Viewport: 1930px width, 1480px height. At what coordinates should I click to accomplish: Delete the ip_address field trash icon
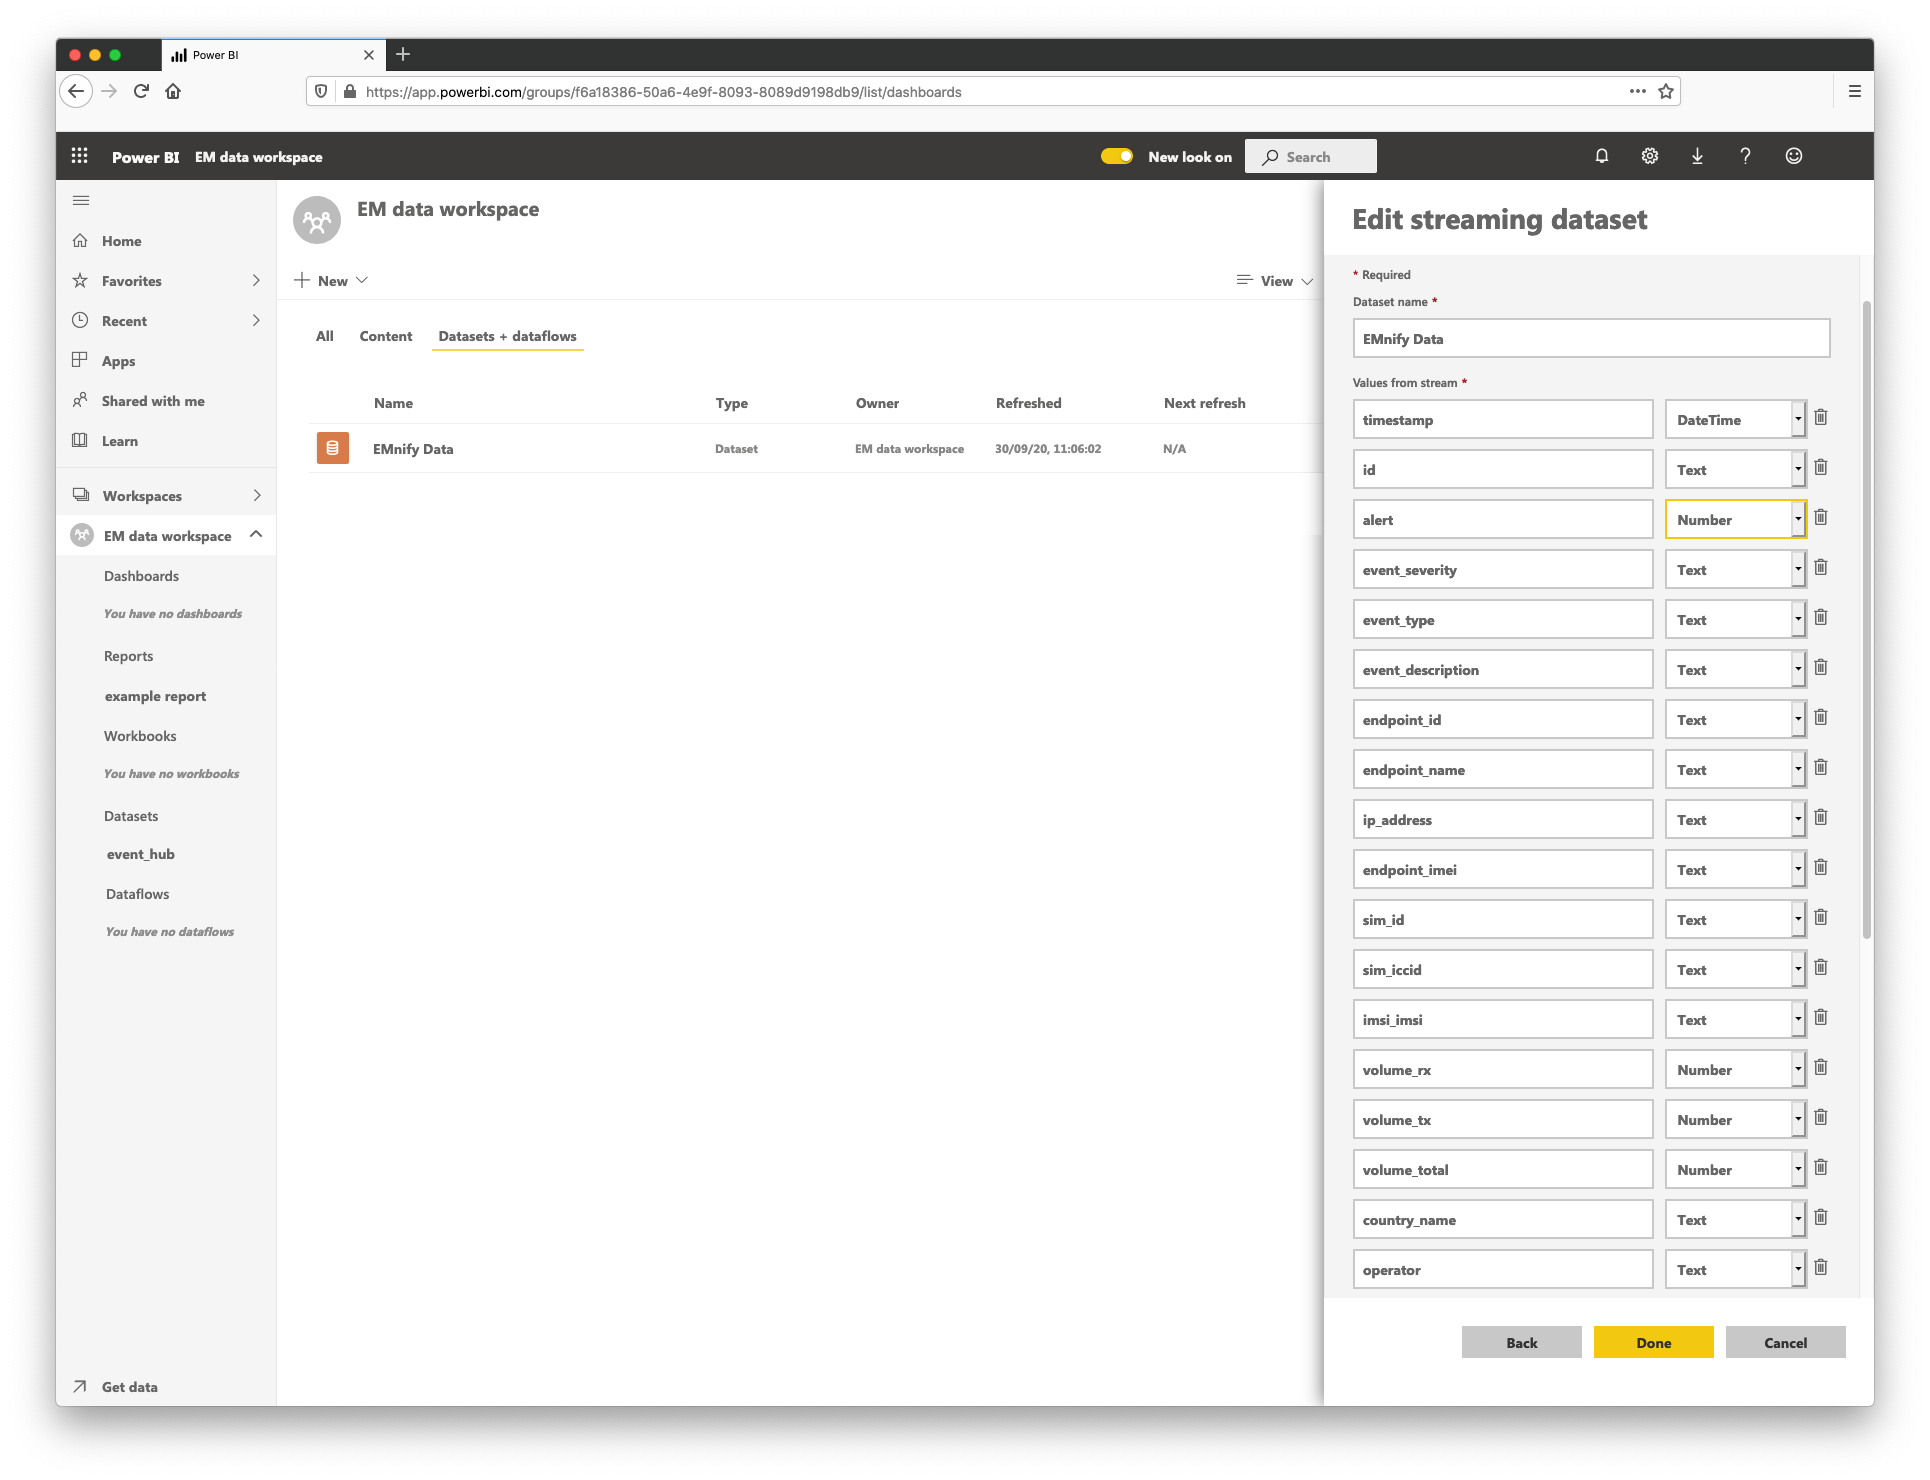[x=1821, y=818]
